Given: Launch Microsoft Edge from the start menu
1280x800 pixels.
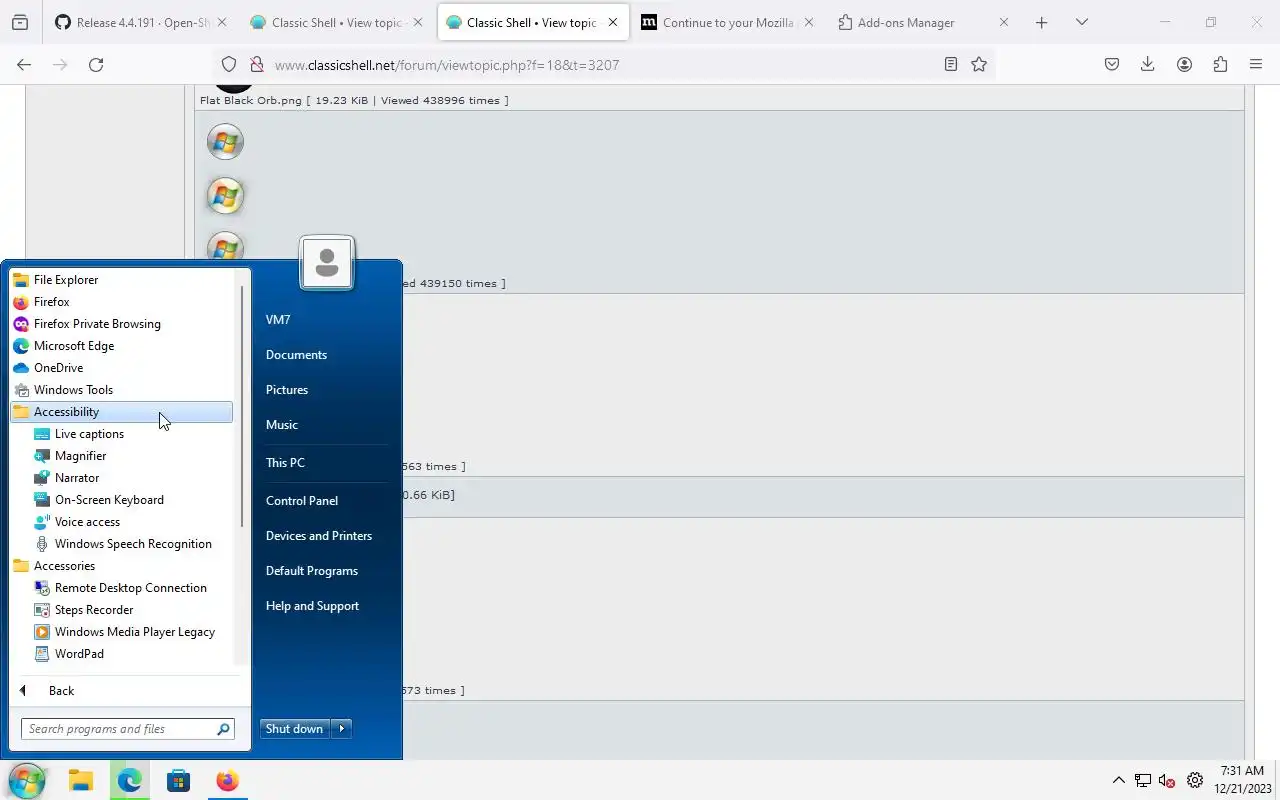Looking at the screenshot, I should [x=121, y=346].
